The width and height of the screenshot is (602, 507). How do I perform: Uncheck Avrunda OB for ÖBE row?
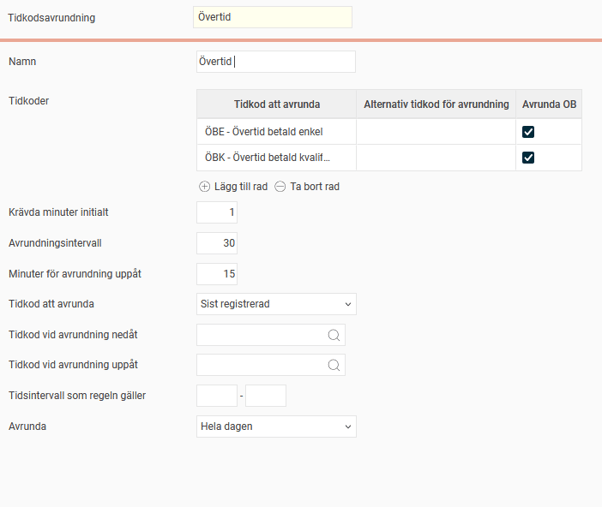click(x=528, y=131)
